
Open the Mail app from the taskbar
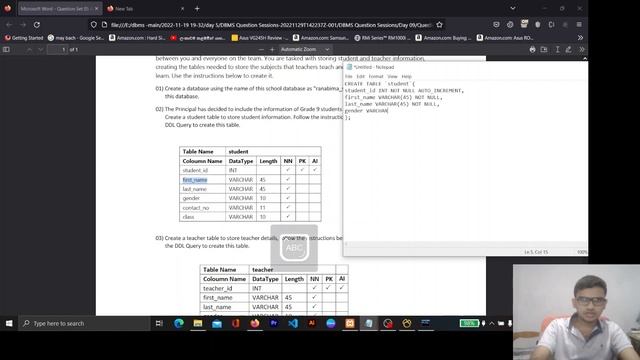tap(217, 323)
